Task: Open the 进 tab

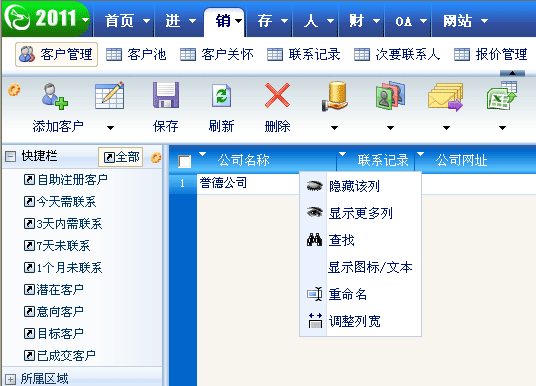Action: pos(180,21)
